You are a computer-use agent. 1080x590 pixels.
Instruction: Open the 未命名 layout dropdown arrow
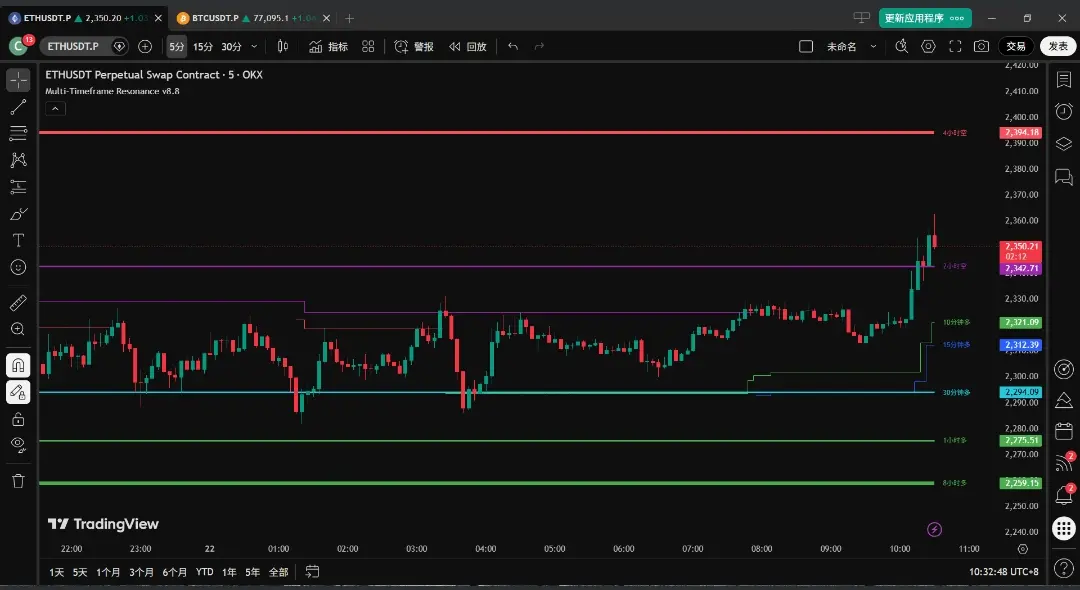(x=873, y=46)
